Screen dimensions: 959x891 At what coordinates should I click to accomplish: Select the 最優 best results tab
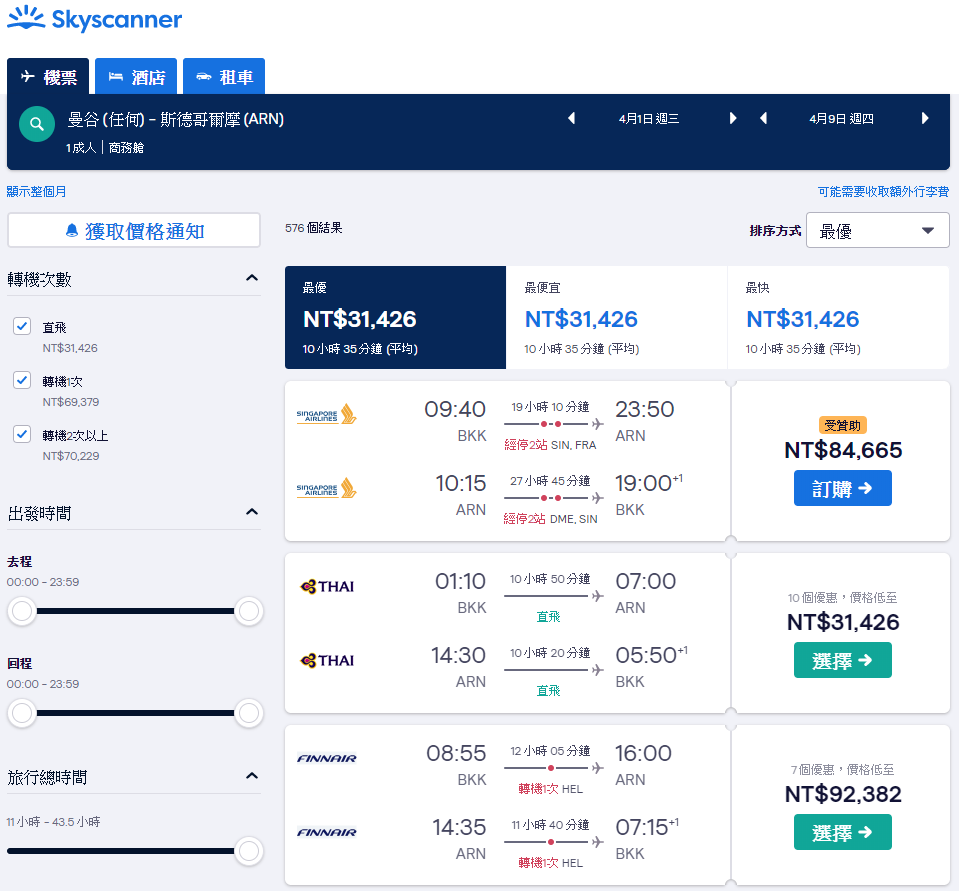[395, 317]
